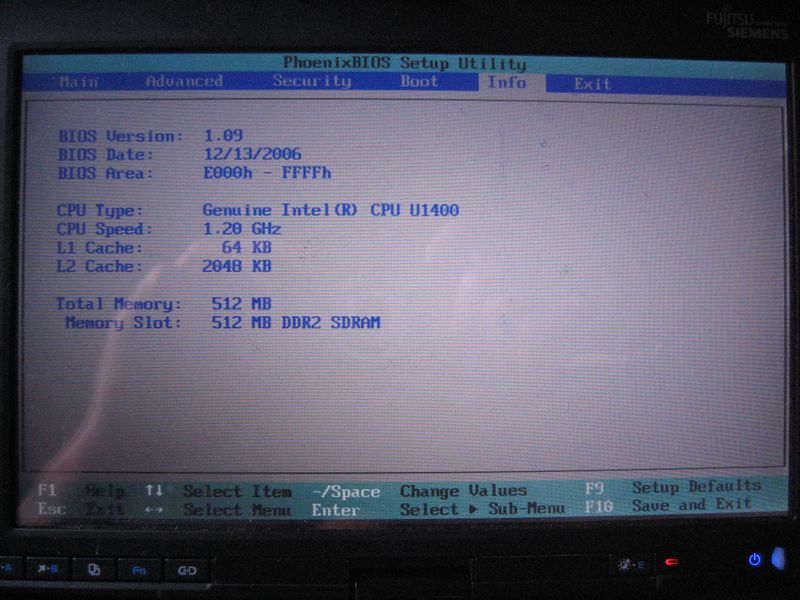Click the 64 KB value
The height and width of the screenshot is (600, 800).
tap(246, 247)
